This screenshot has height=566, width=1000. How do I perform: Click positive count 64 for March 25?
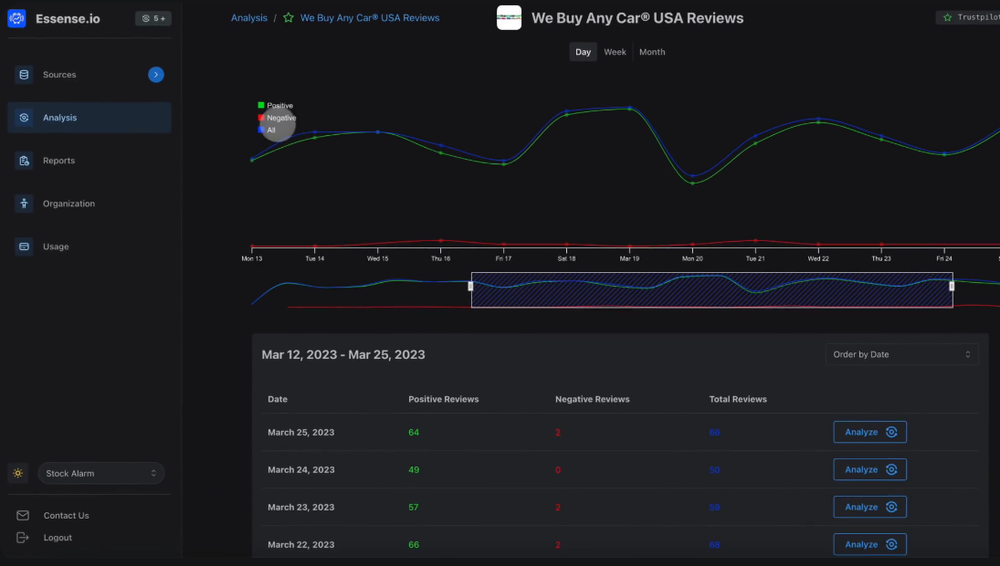(x=414, y=432)
